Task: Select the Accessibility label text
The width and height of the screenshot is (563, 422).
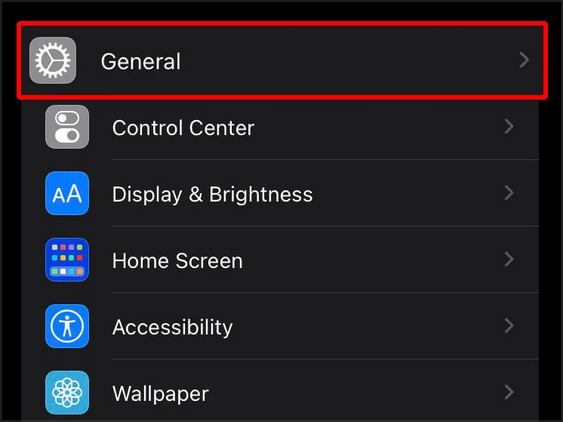Action: [172, 328]
